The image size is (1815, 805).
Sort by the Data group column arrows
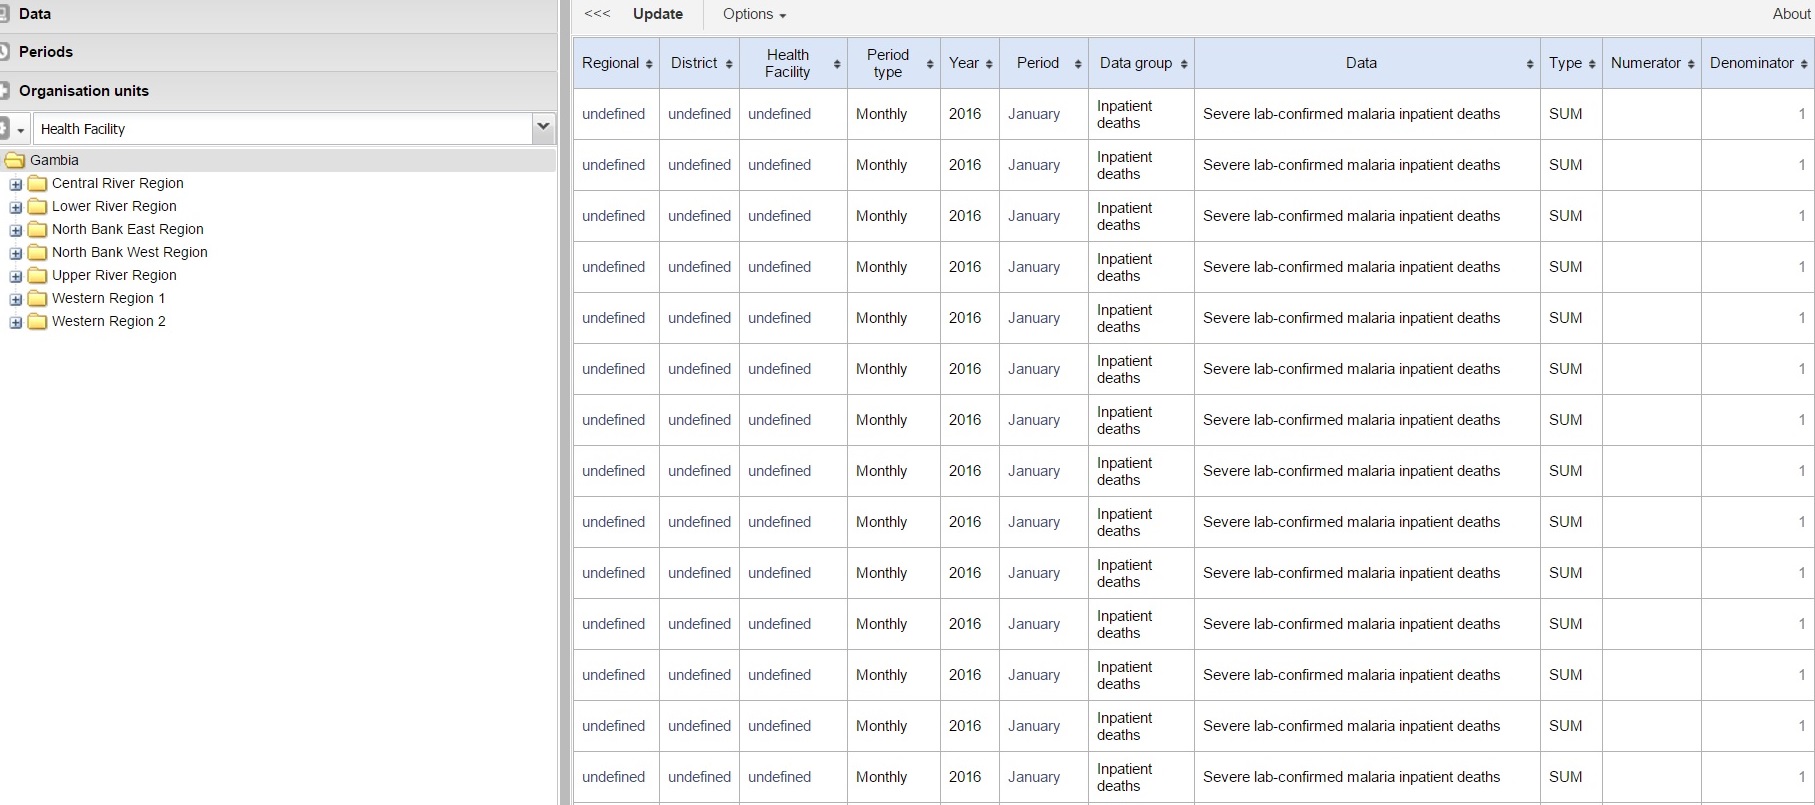point(1184,64)
